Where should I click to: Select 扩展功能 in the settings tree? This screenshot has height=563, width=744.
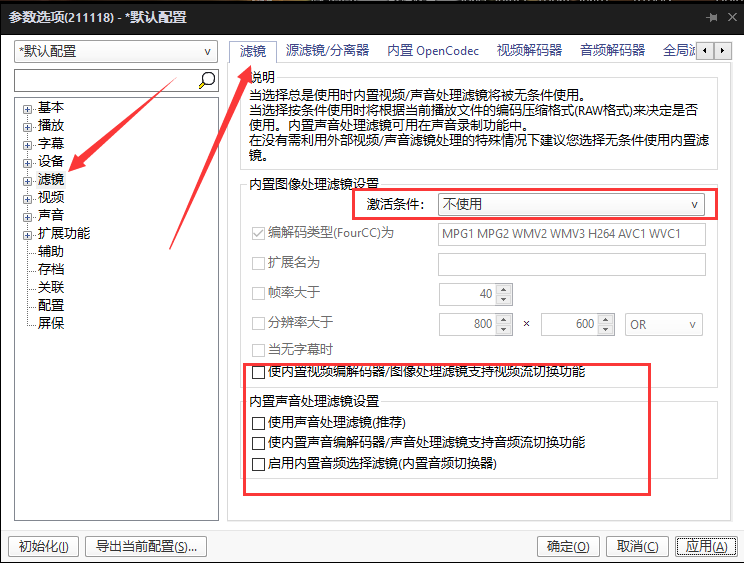pos(64,233)
